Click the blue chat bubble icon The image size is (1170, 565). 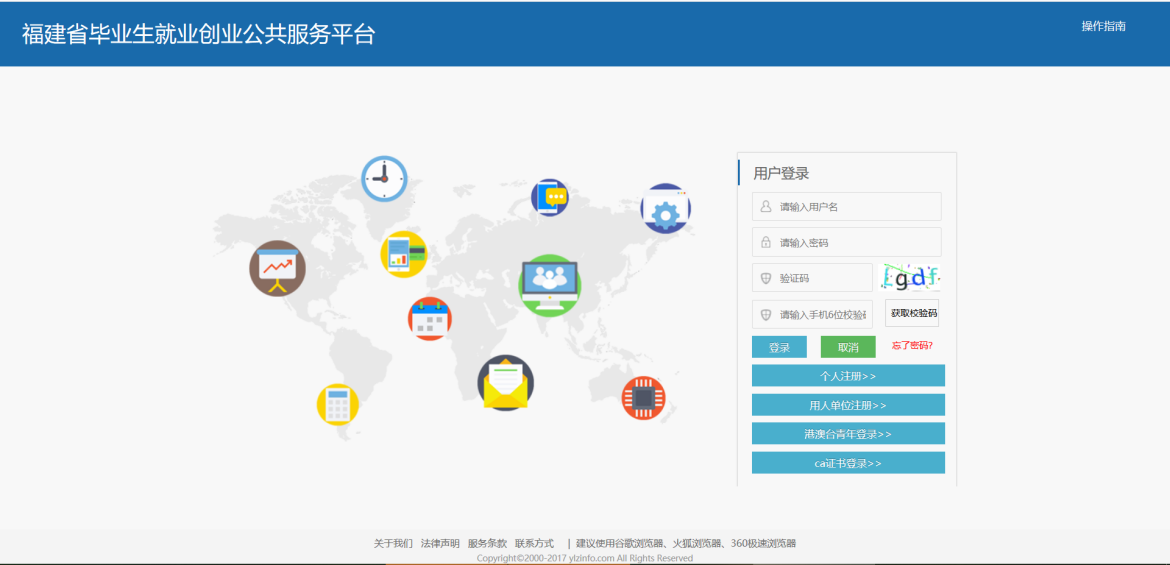tap(549, 198)
